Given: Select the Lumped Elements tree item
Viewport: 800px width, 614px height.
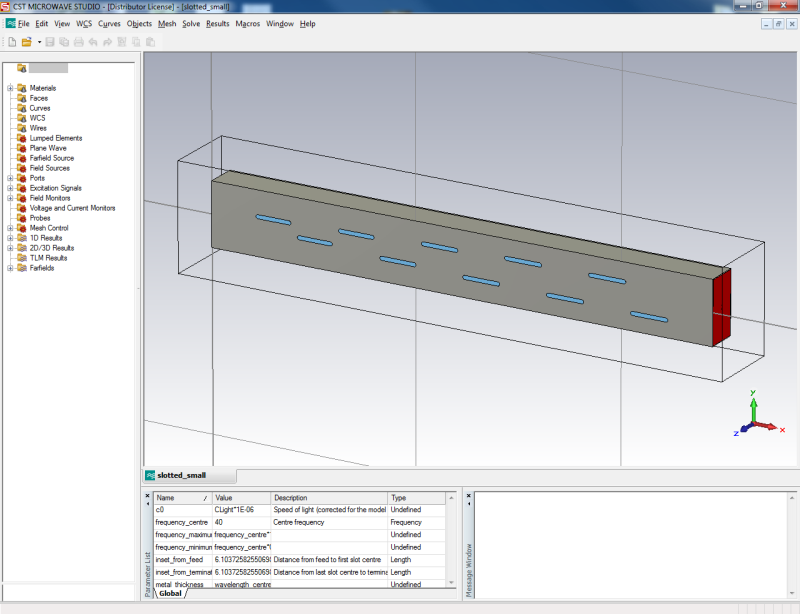Looking at the screenshot, I should click(x=56, y=138).
